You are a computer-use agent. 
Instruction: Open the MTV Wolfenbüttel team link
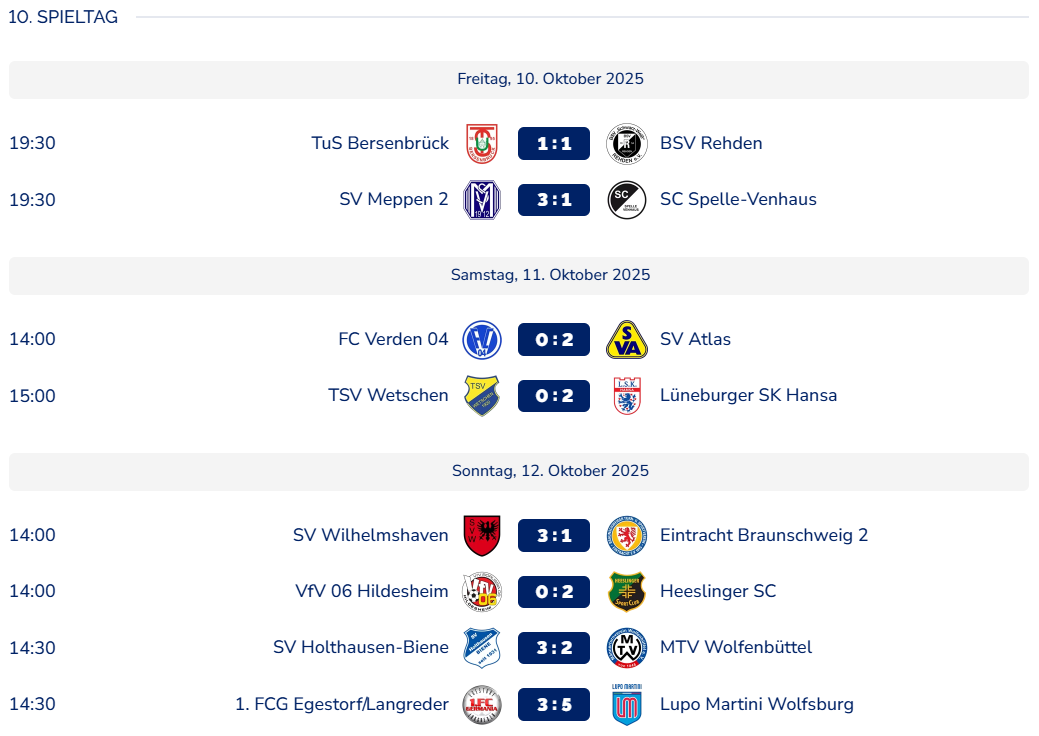(x=736, y=647)
